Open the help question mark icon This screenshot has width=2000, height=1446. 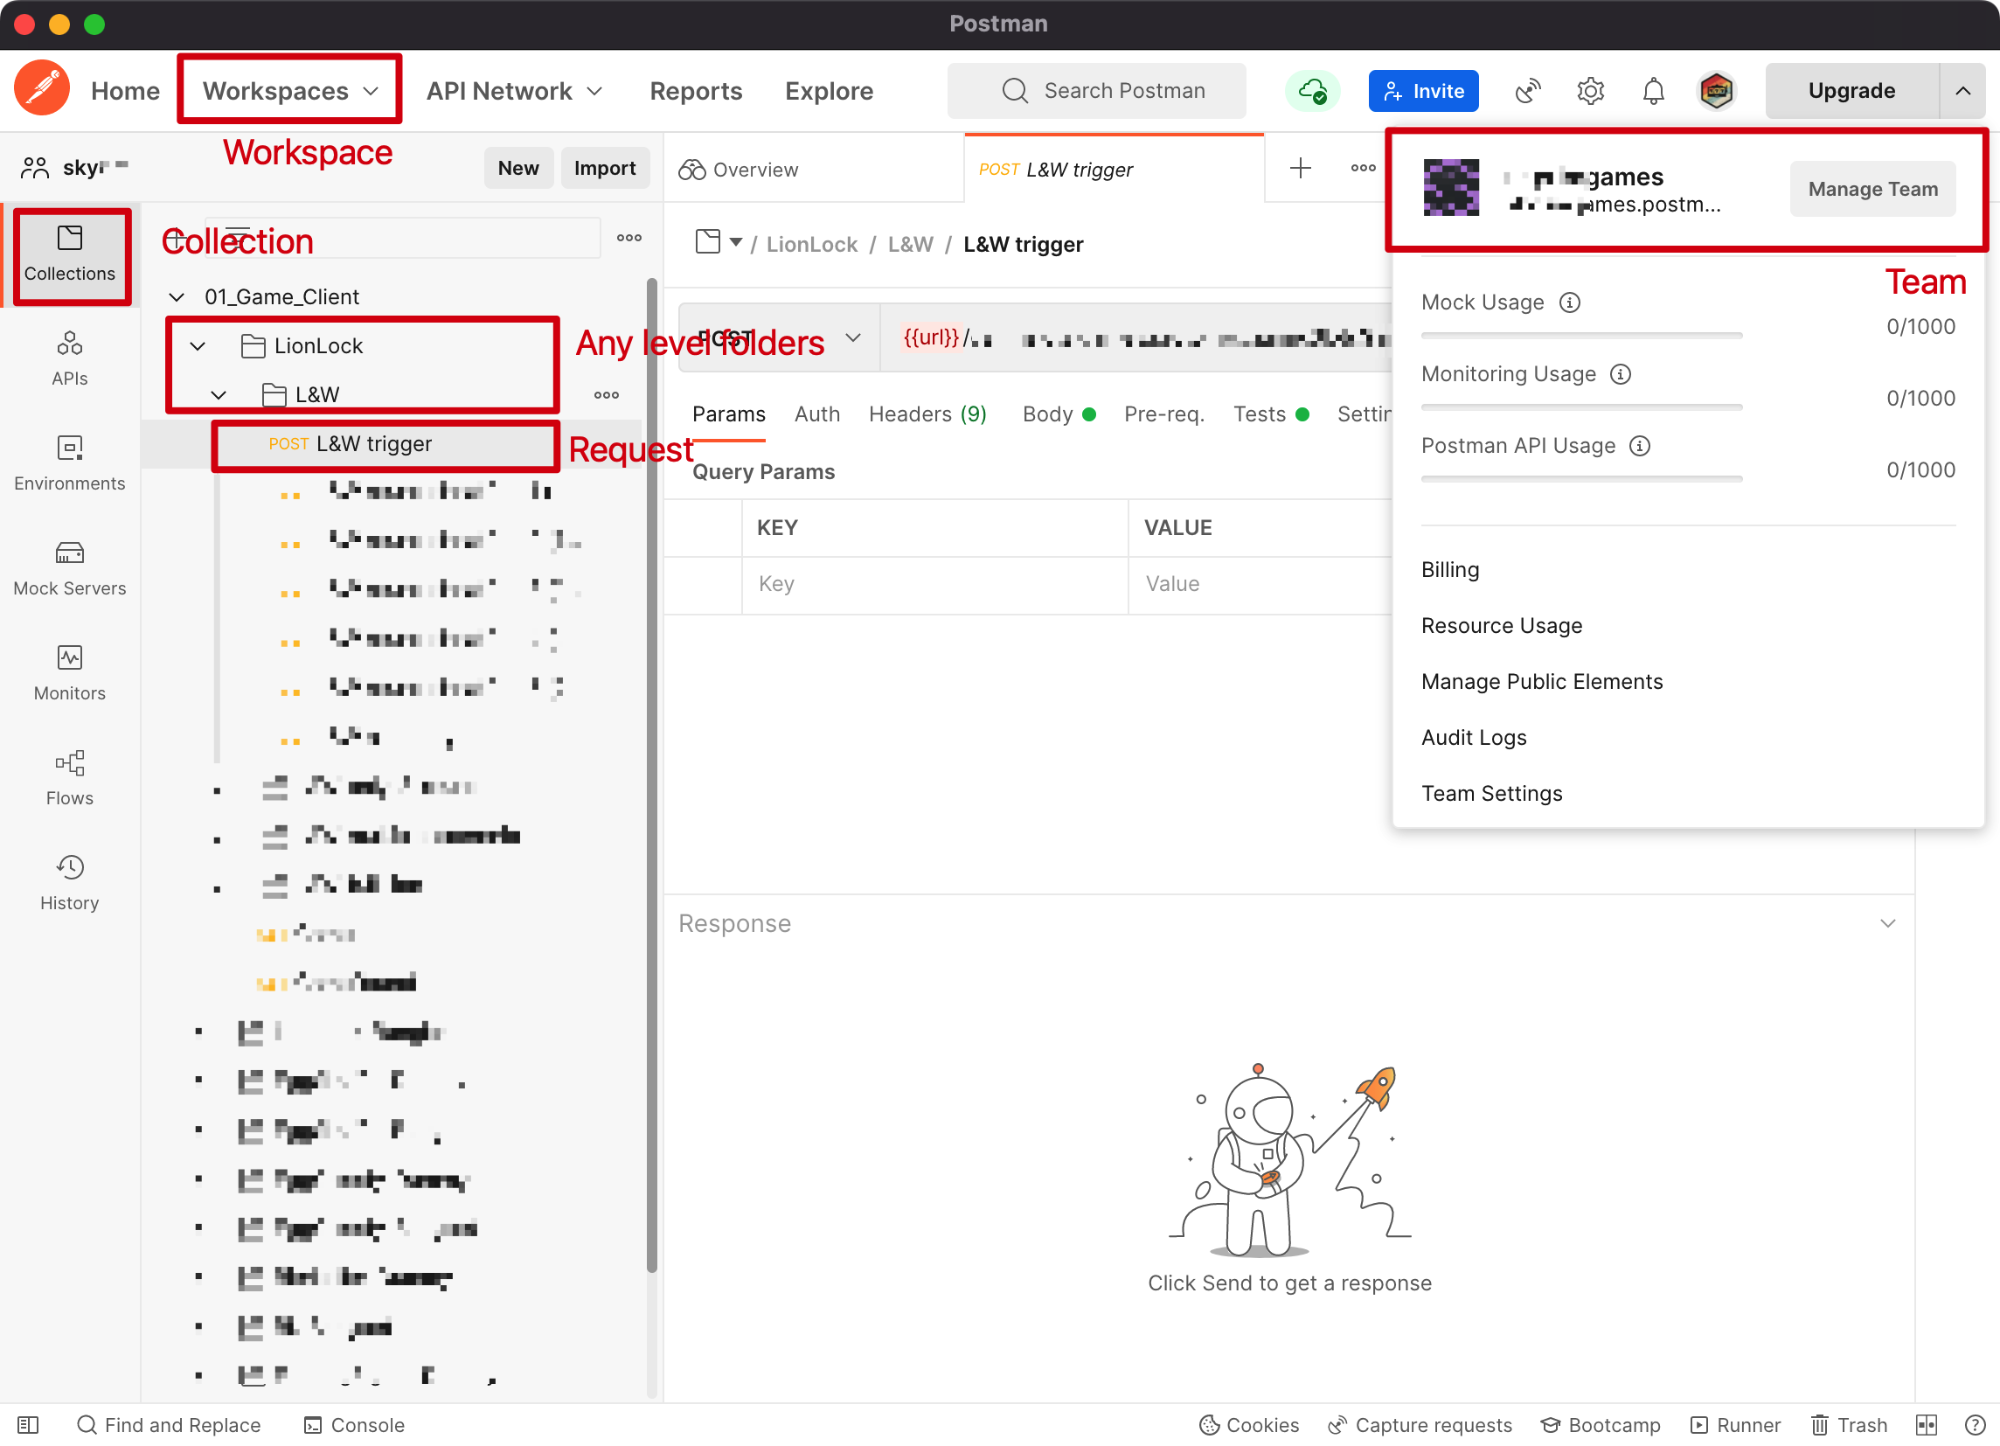(x=1975, y=1425)
